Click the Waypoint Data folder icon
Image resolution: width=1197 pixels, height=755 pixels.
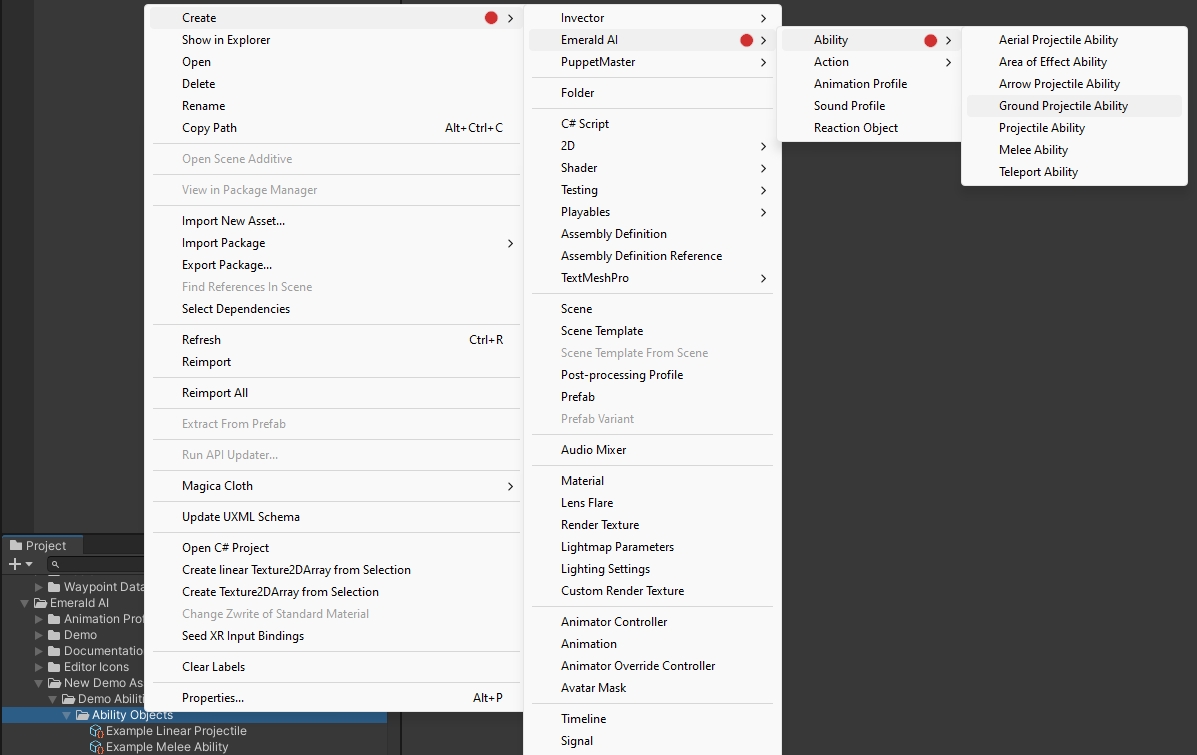tap(54, 587)
